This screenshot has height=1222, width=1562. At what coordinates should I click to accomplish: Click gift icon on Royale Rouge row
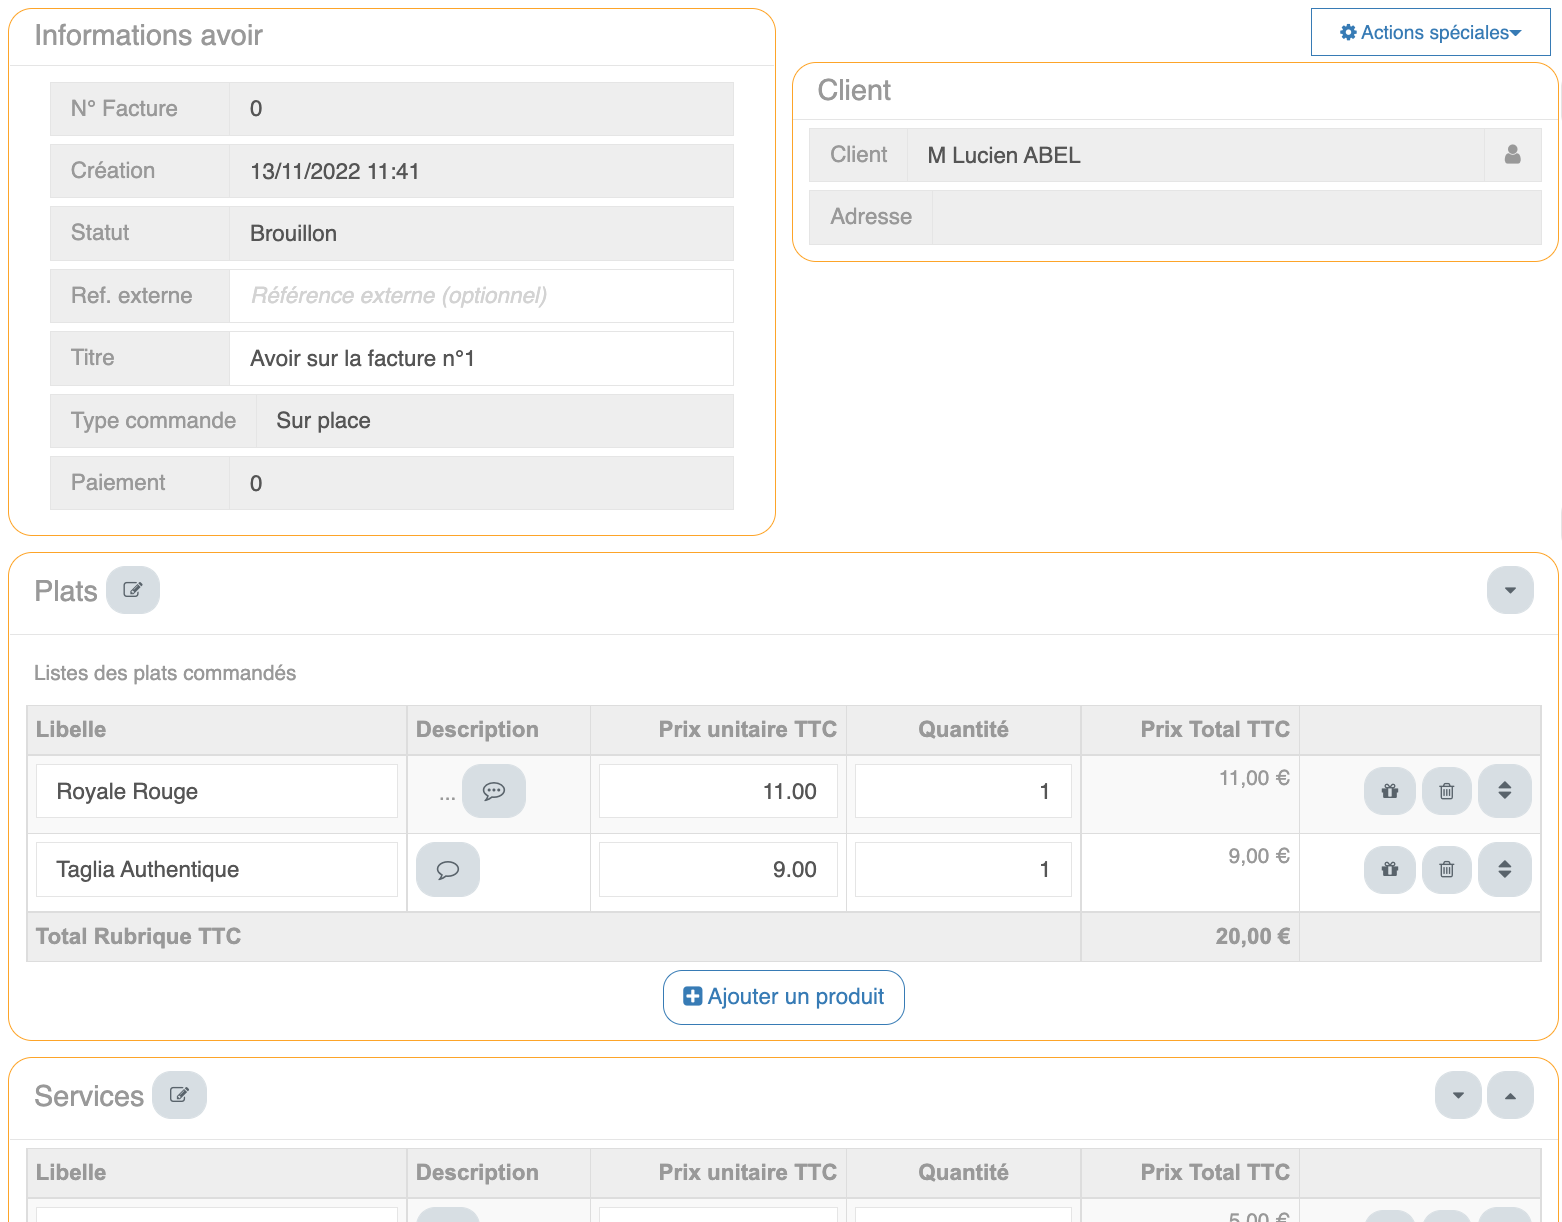coord(1389,791)
